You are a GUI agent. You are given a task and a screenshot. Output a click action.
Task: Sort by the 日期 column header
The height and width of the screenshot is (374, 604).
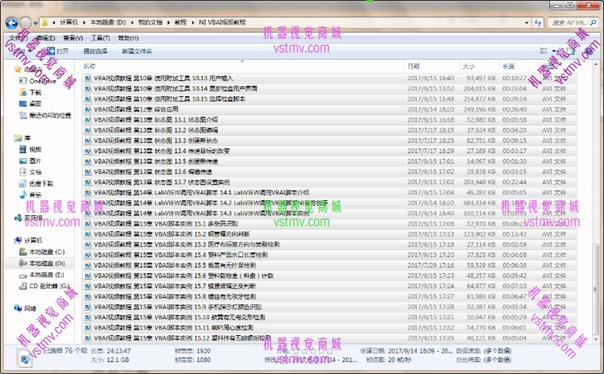413,66
